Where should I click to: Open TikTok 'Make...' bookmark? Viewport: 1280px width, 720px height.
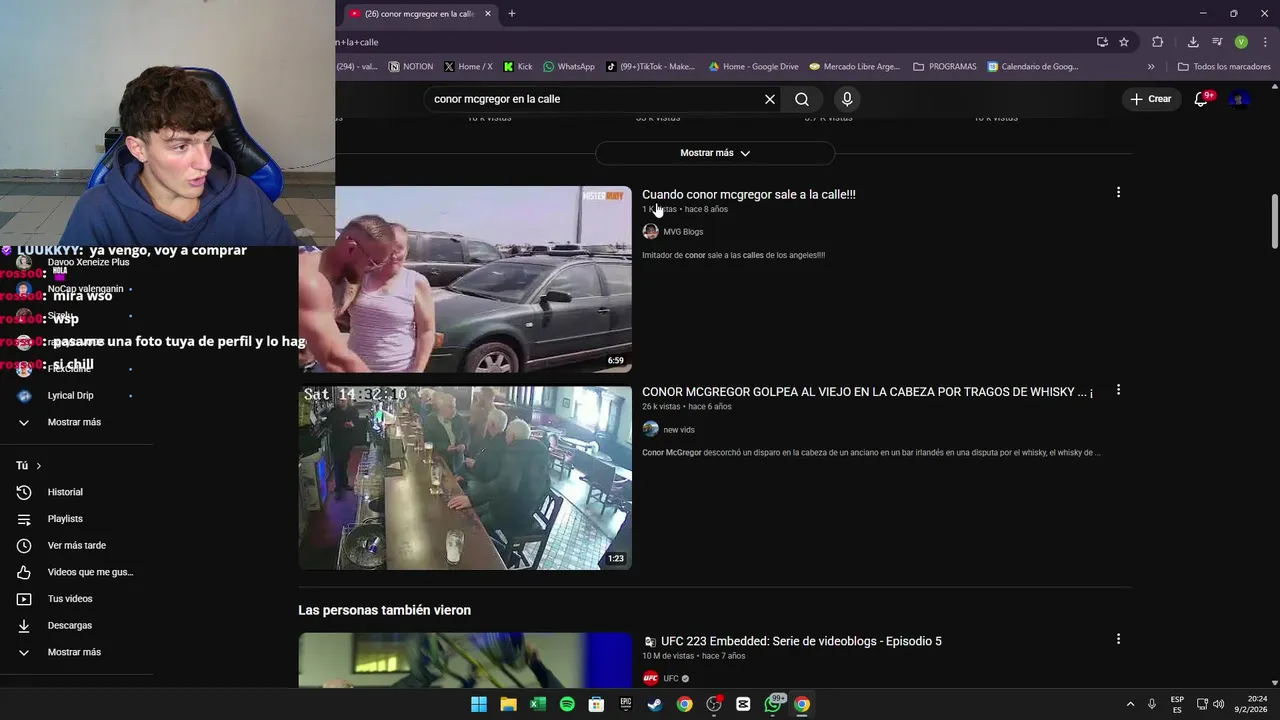[x=650, y=67]
